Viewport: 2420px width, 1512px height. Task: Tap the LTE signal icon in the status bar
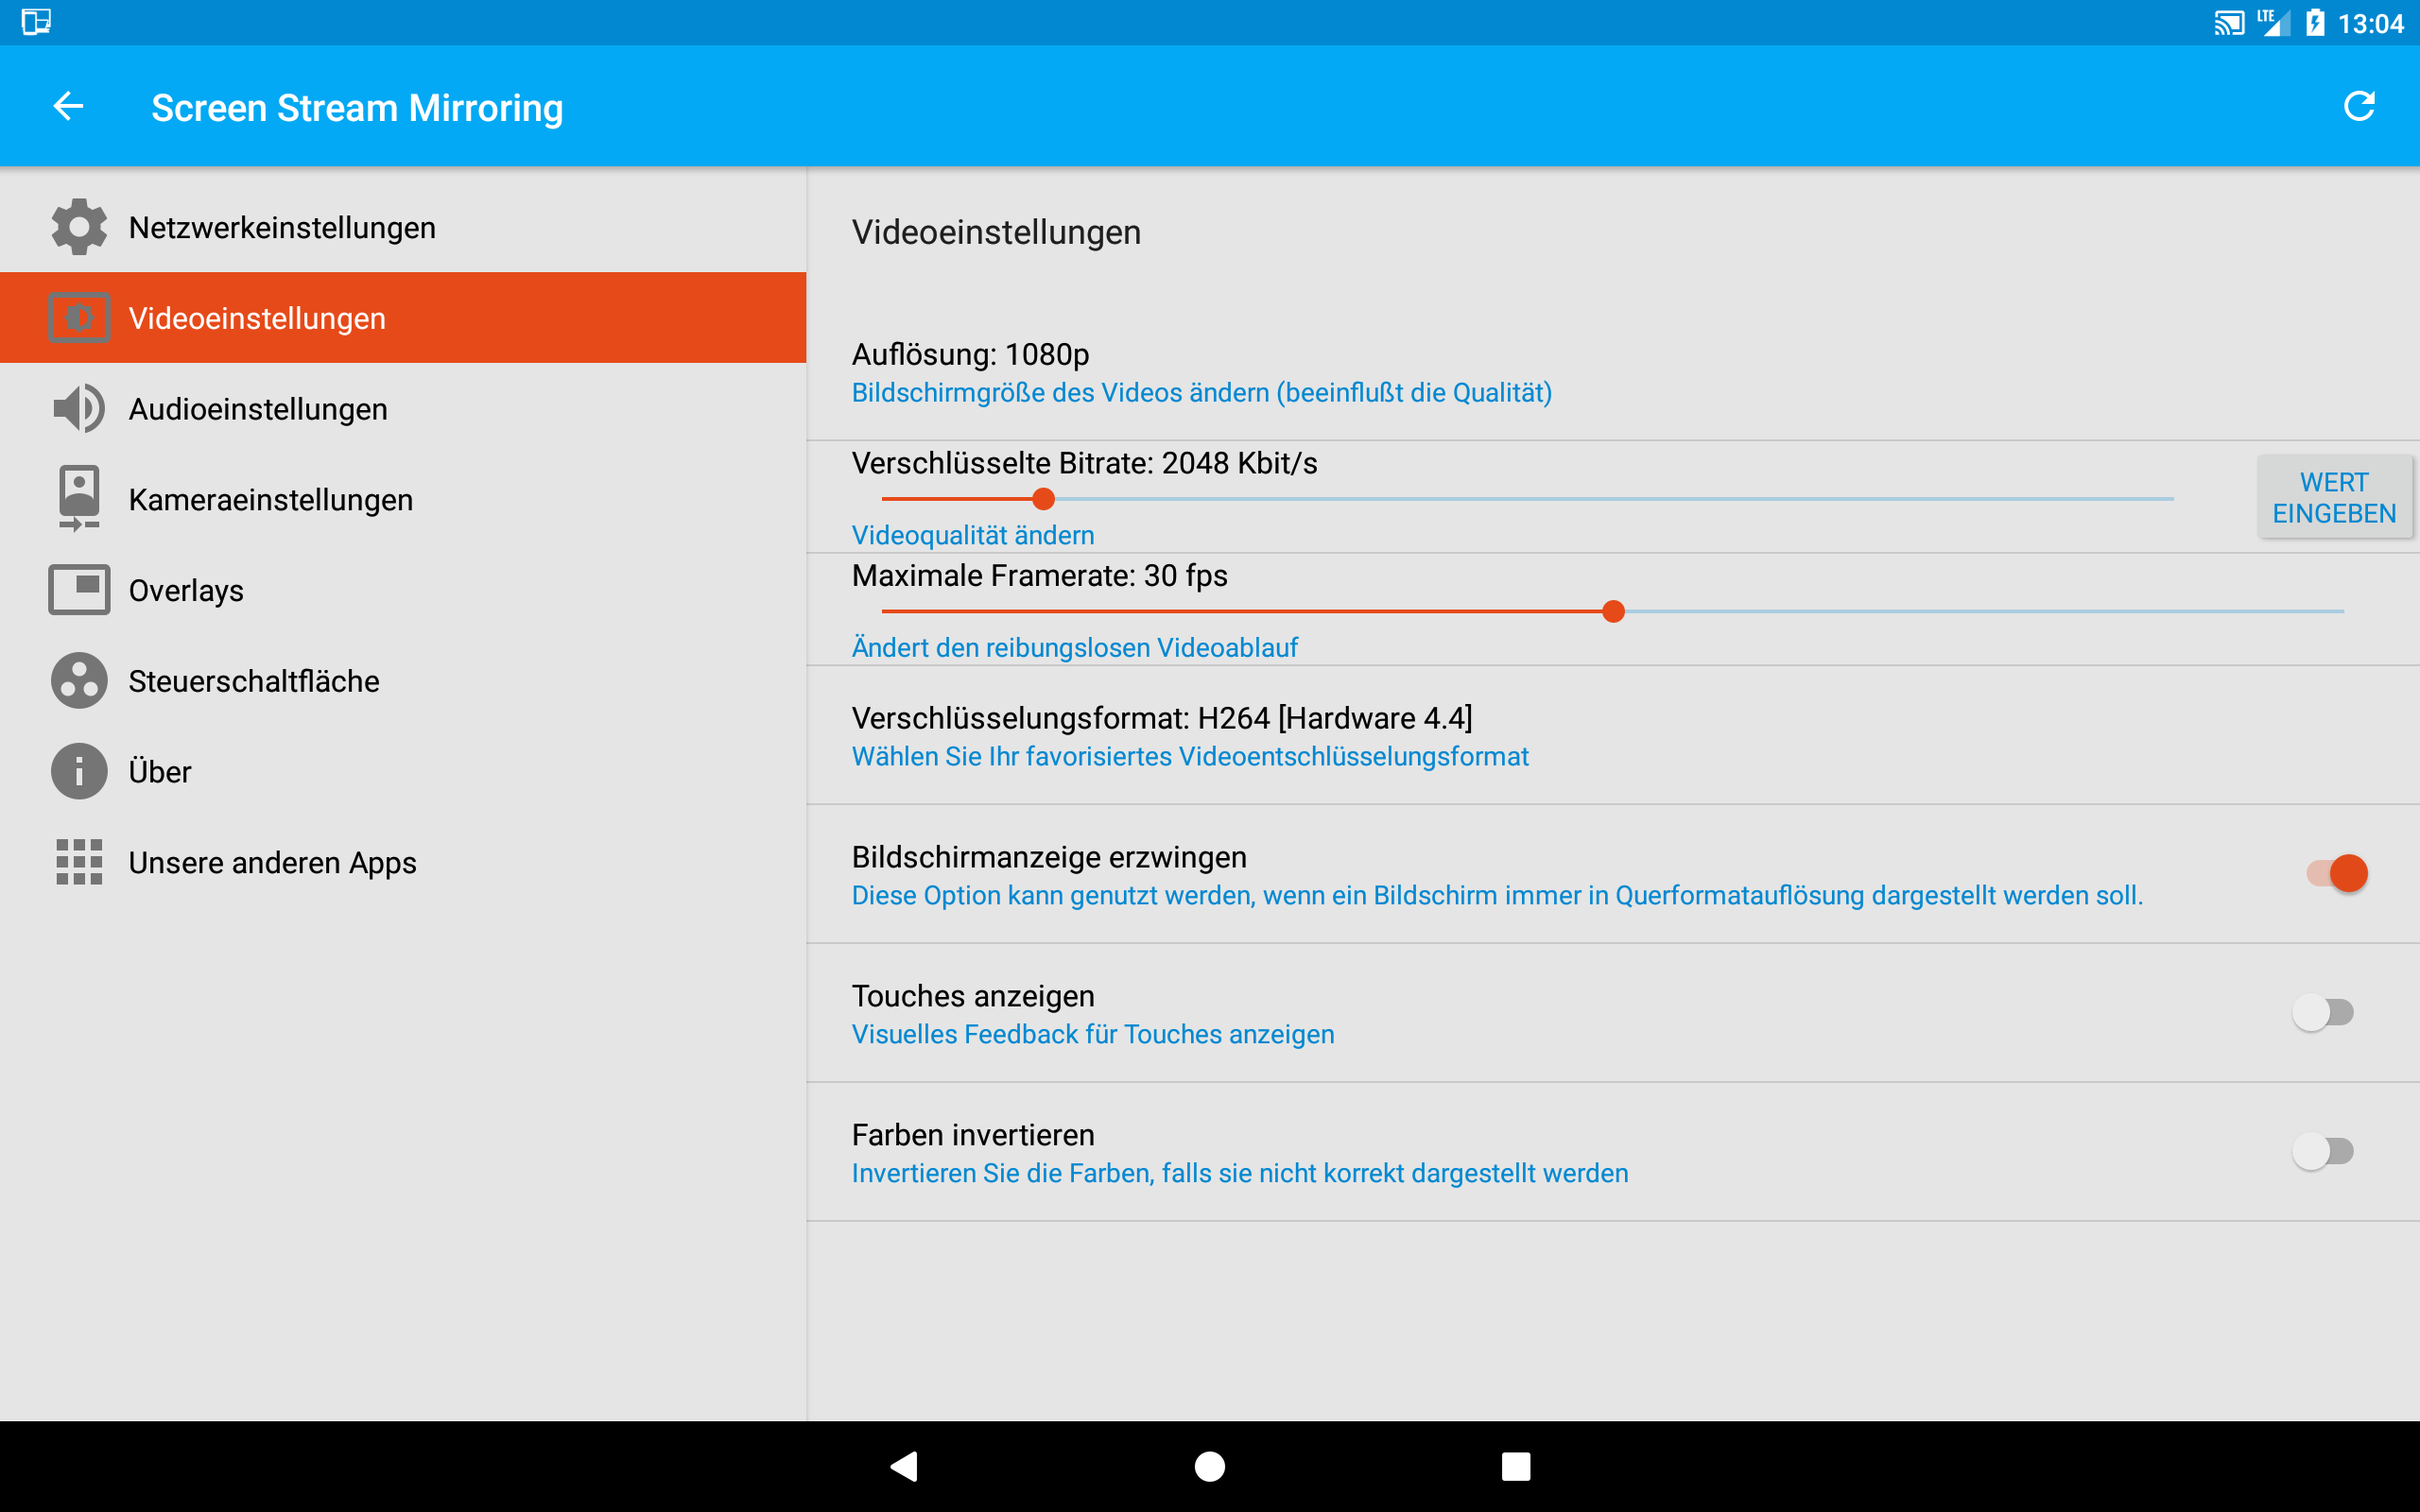pos(2273,23)
